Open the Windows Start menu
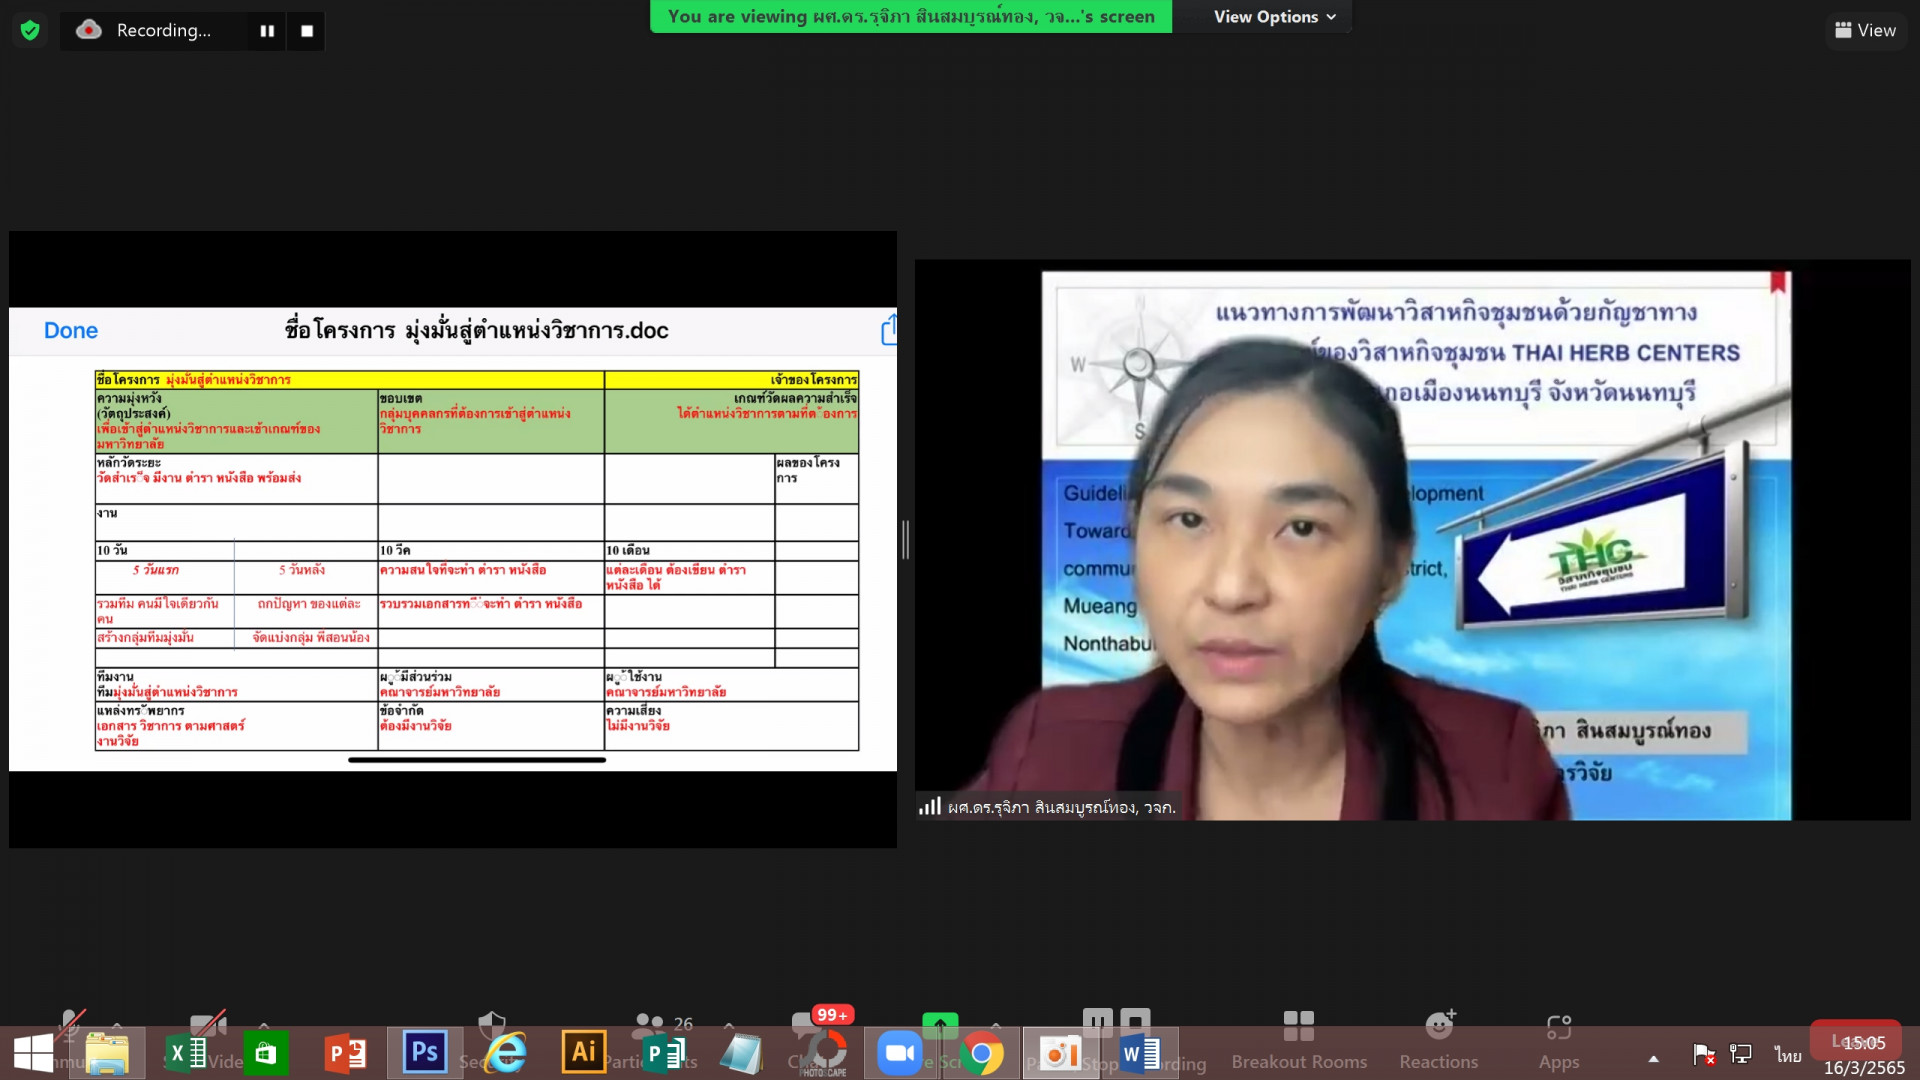The image size is (1920, 1080). (33, 1054)
